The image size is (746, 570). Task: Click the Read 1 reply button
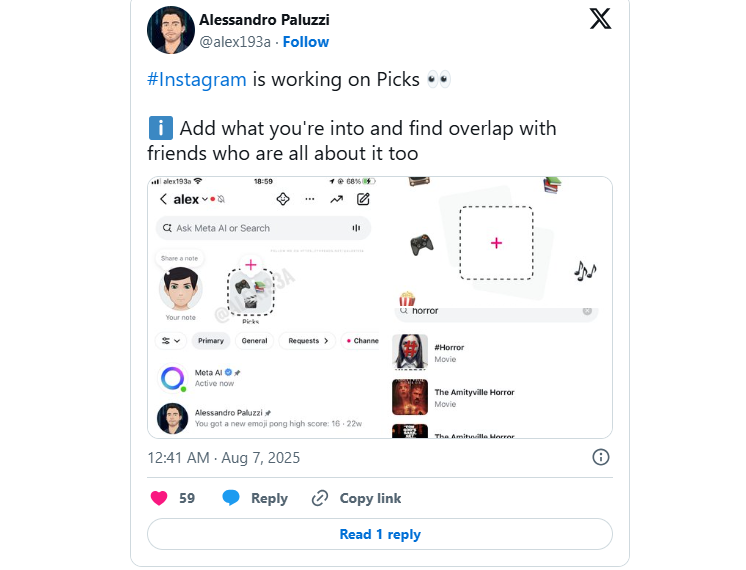click(x=380, y=534)
